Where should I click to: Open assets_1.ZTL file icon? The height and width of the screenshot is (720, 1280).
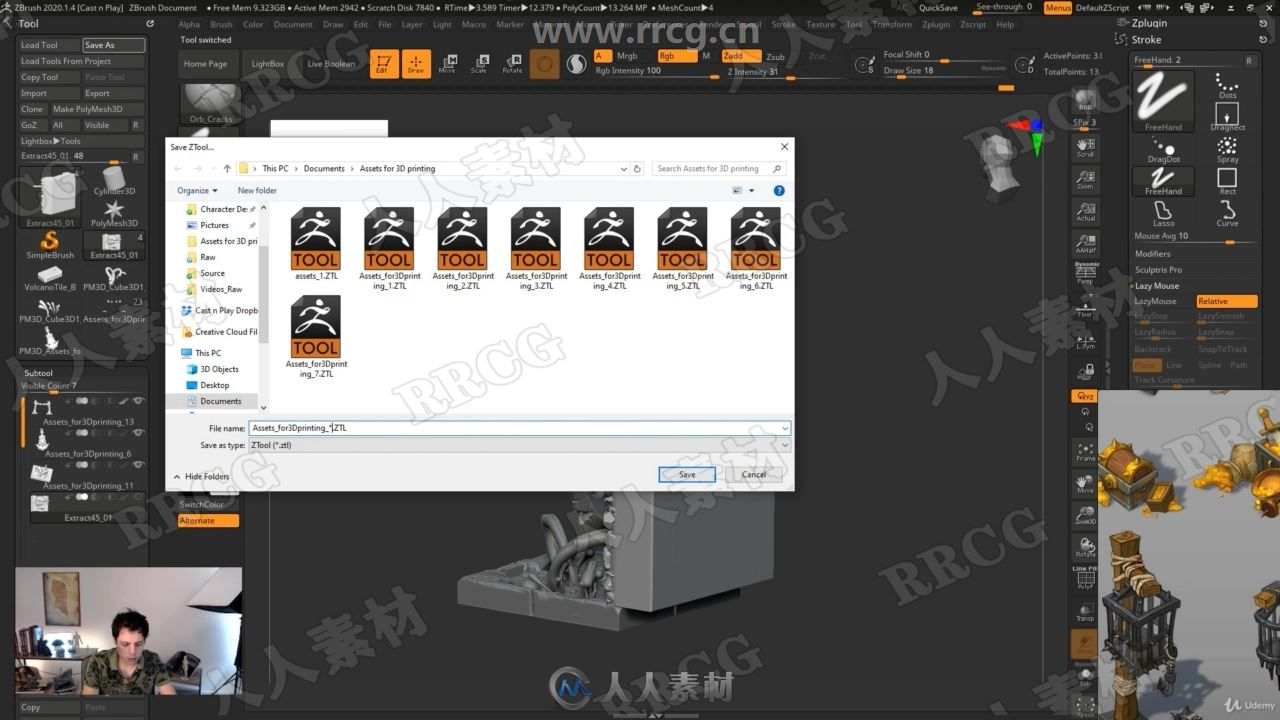pos(316,244)
